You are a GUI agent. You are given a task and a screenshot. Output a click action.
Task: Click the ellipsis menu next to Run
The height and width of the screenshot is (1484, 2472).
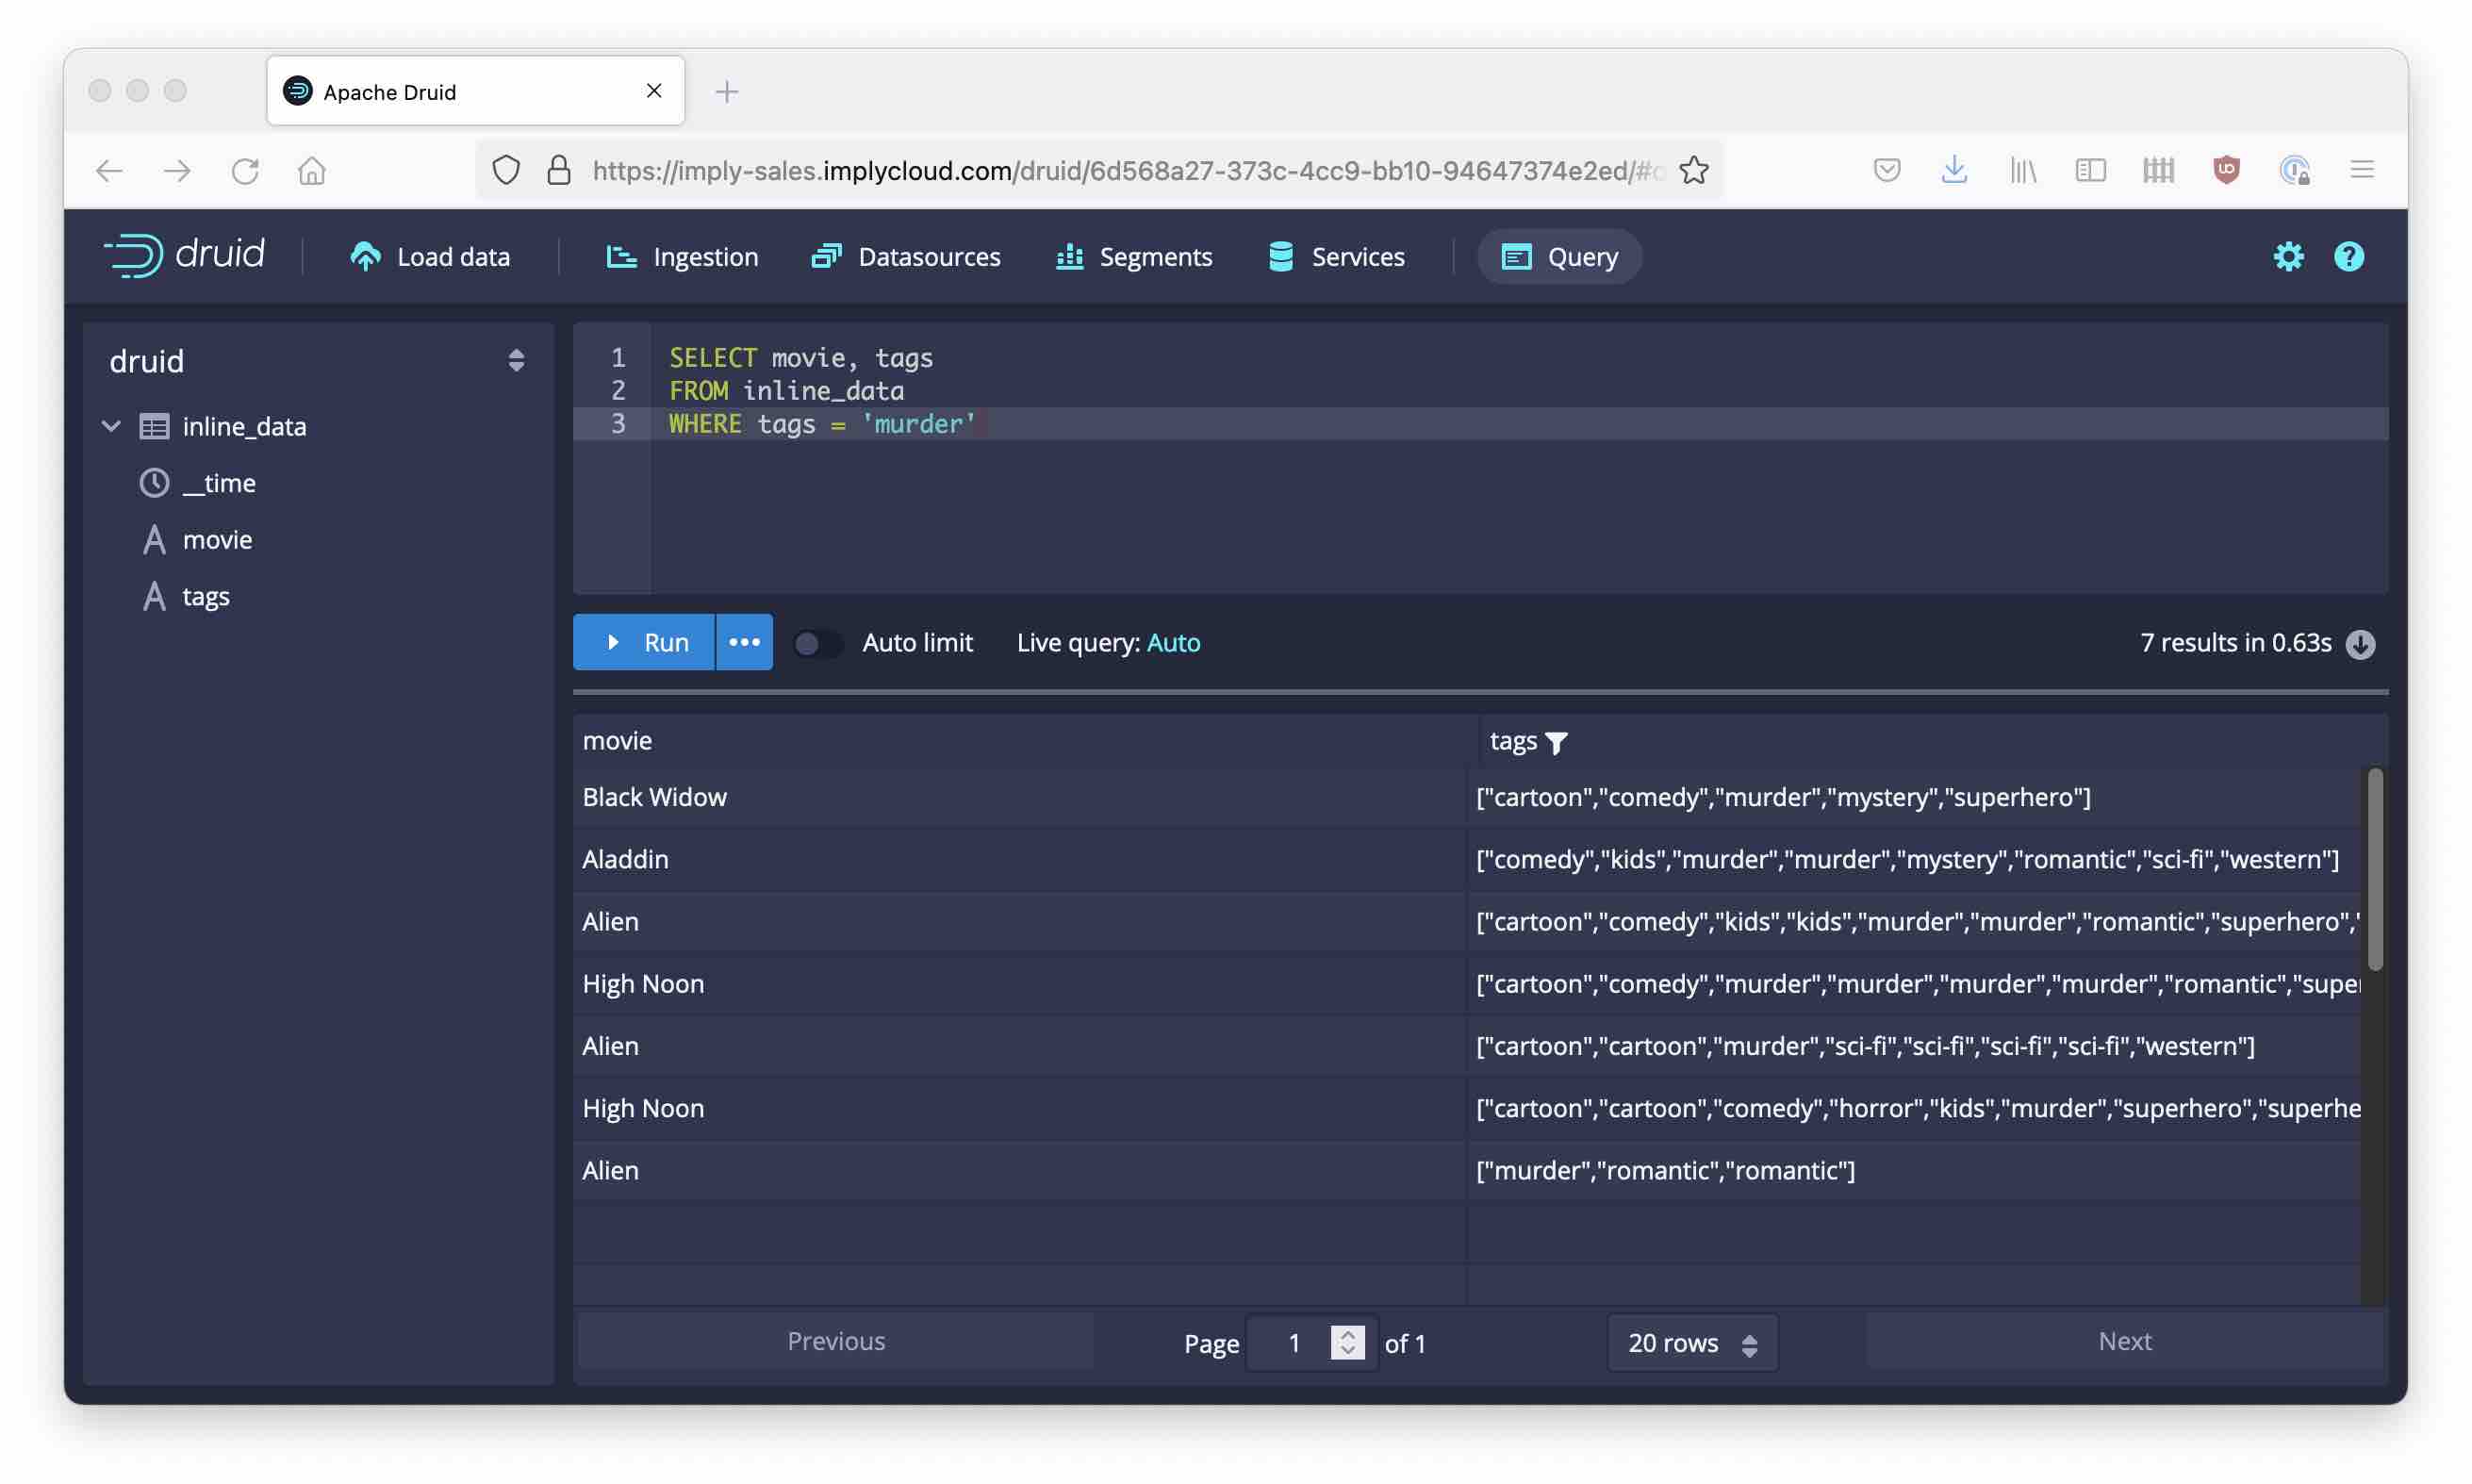pyautogui.click(x=743, y=641)
